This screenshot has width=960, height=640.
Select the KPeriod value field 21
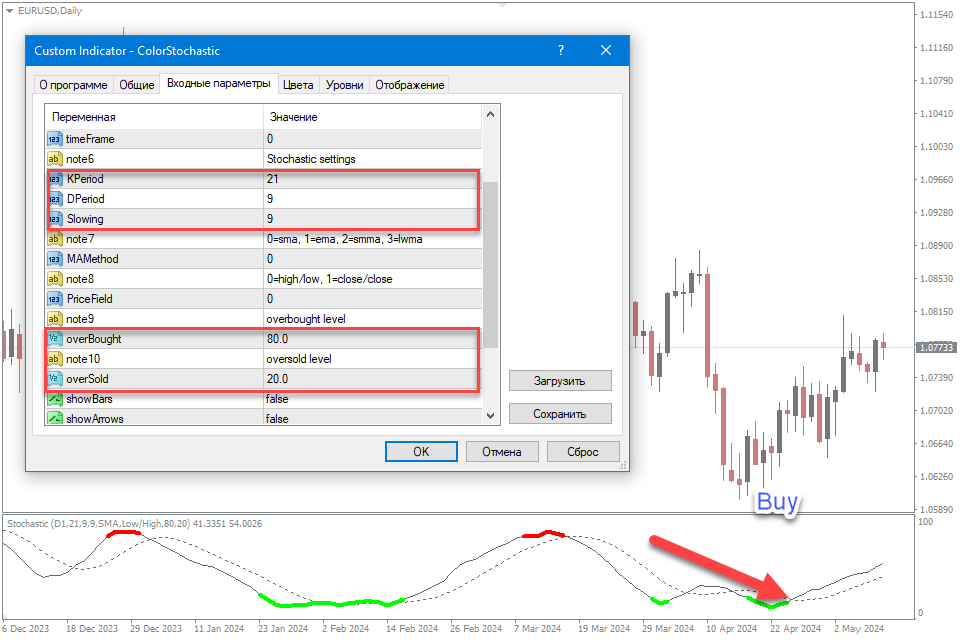(370, 179)
